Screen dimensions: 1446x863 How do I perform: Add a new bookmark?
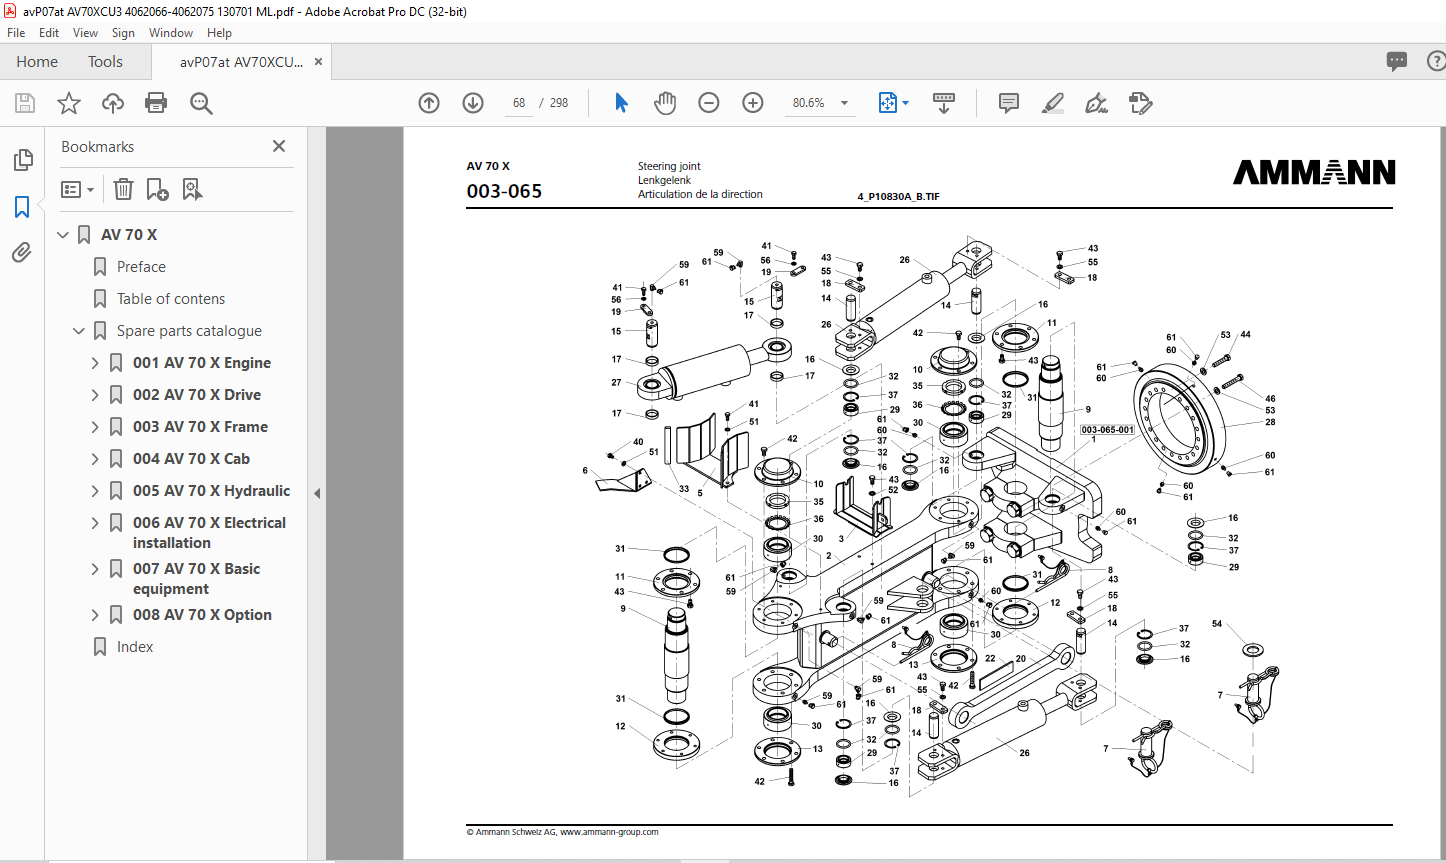click(x=157, y=189)
